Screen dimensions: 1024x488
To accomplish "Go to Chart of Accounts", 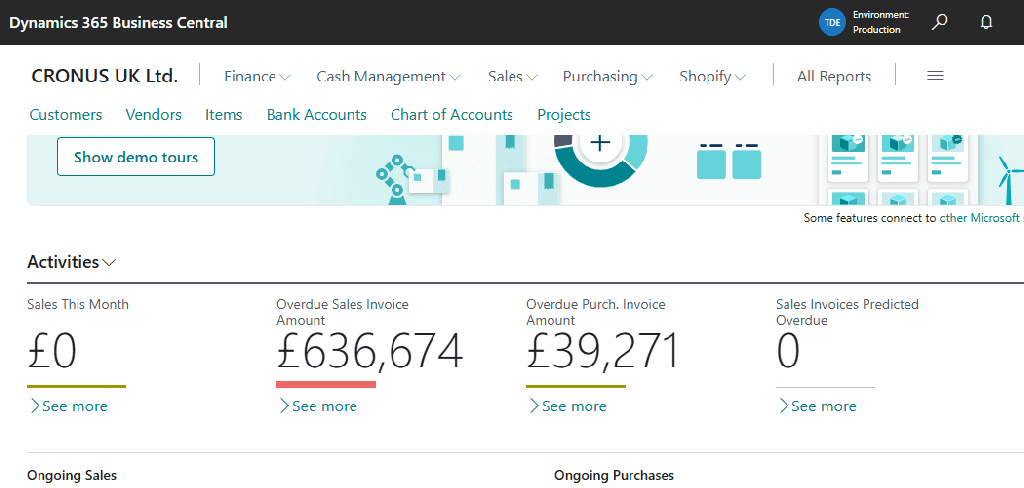I will pyautogui.click(x=451, y=115).
